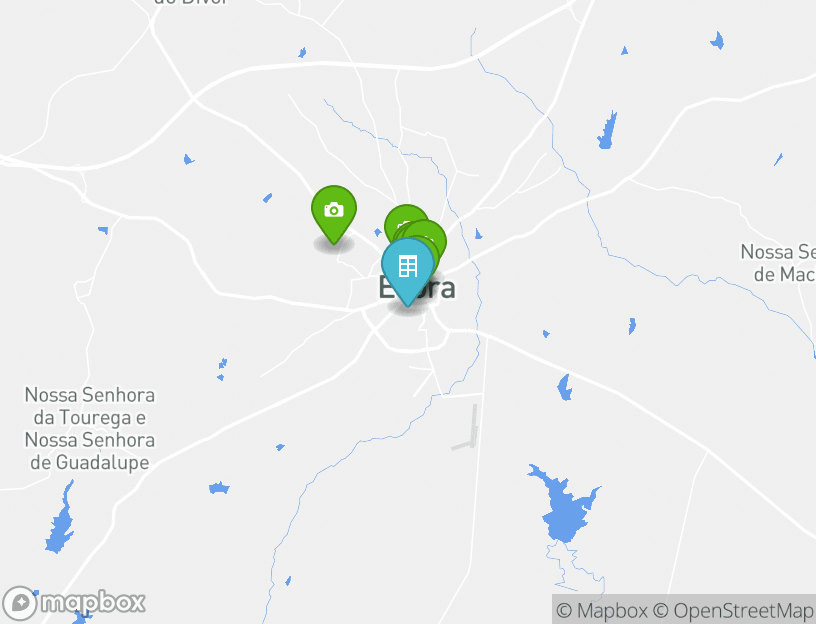This screenshot has width=816, height=624.
Task: Click the large reservoir south-east of Évora
Action: [x=563, y=505]
